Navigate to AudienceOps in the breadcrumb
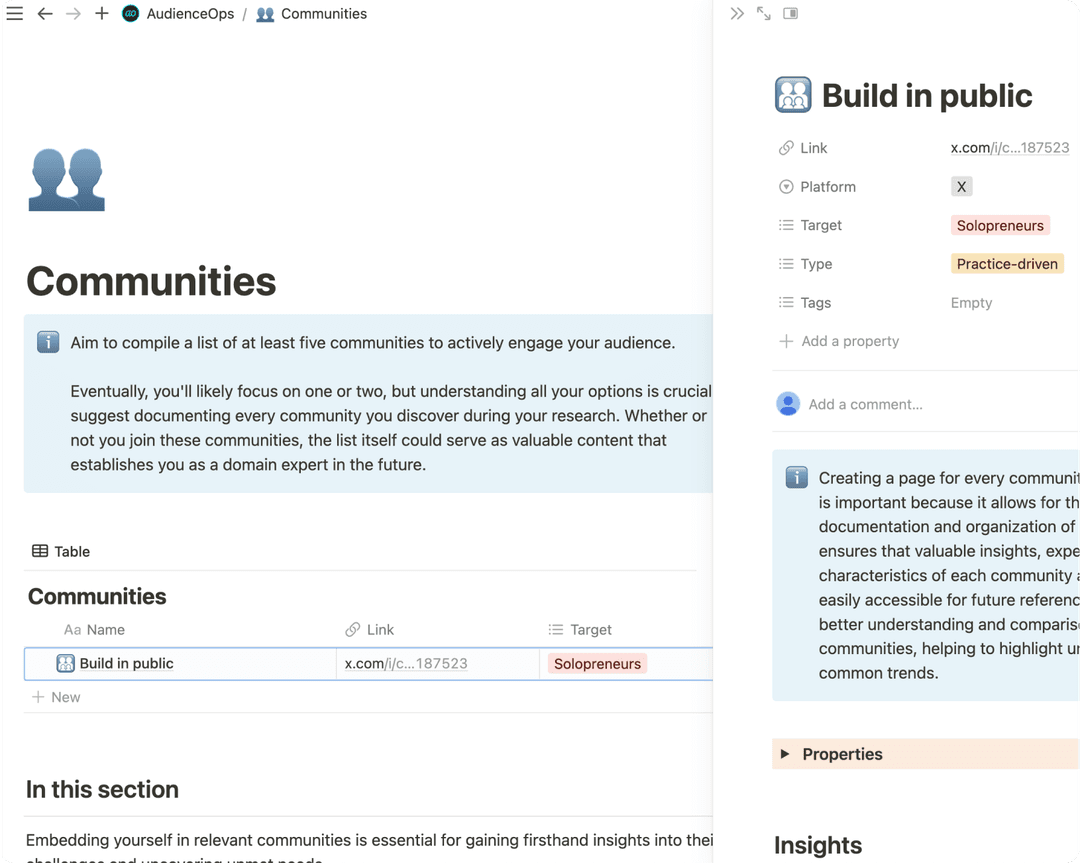Viewport: 1080px width, 863px height. pos(190,14)
